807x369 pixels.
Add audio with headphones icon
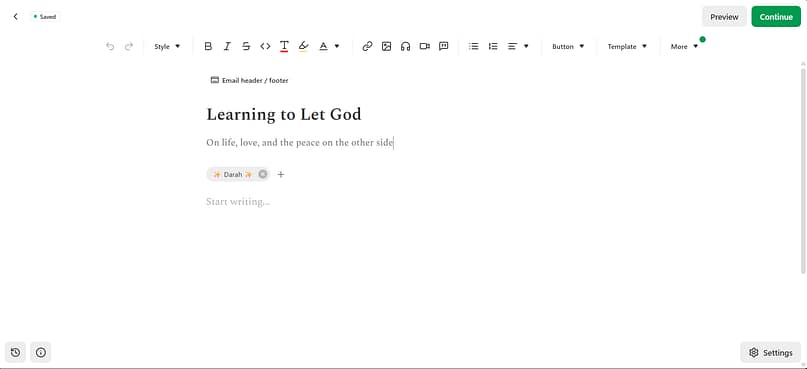point(406,46)
